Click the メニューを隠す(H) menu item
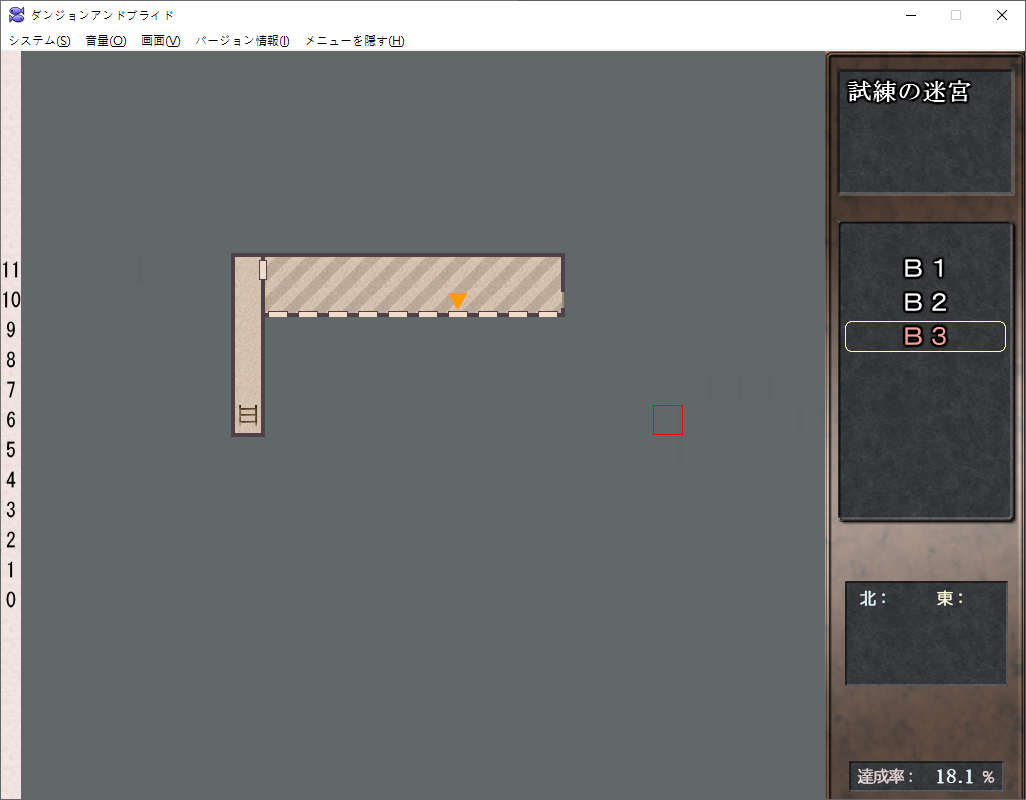Screen dimensions: 1026x800 pyautogui.click(x=355, y=41)
